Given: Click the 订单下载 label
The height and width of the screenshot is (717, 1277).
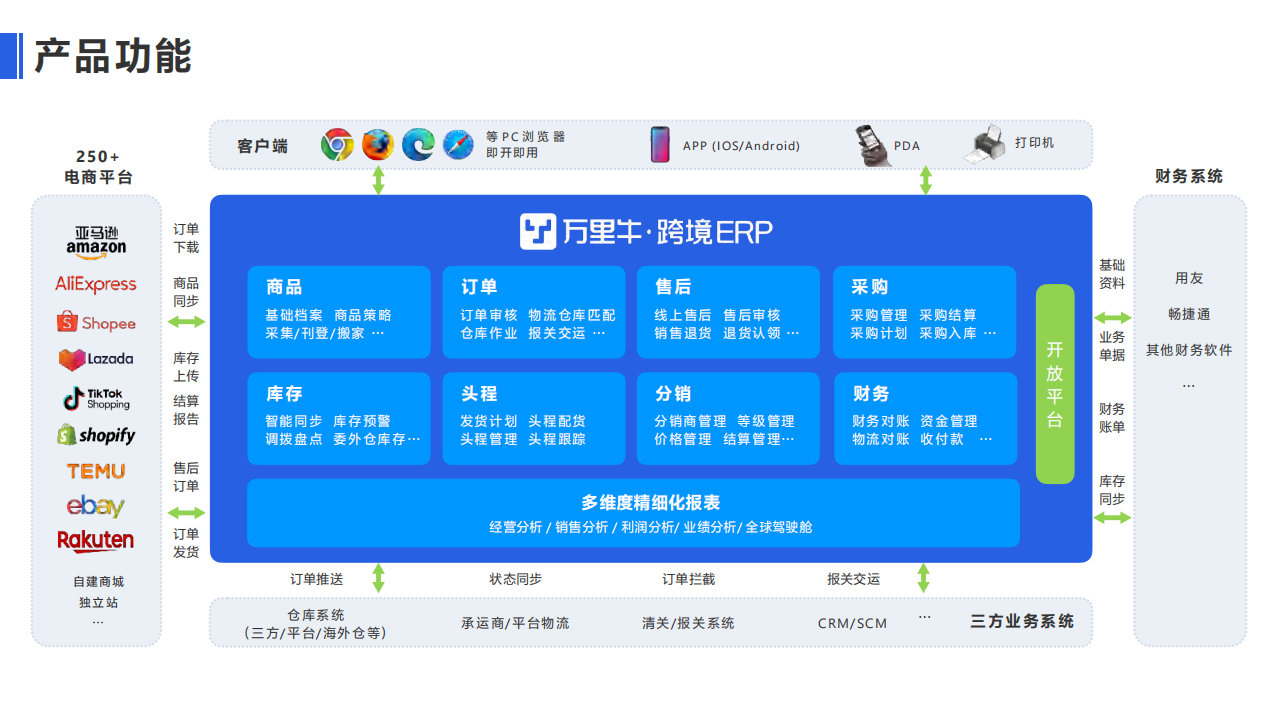Looking at the screenshot, I should tap(186, 238).
